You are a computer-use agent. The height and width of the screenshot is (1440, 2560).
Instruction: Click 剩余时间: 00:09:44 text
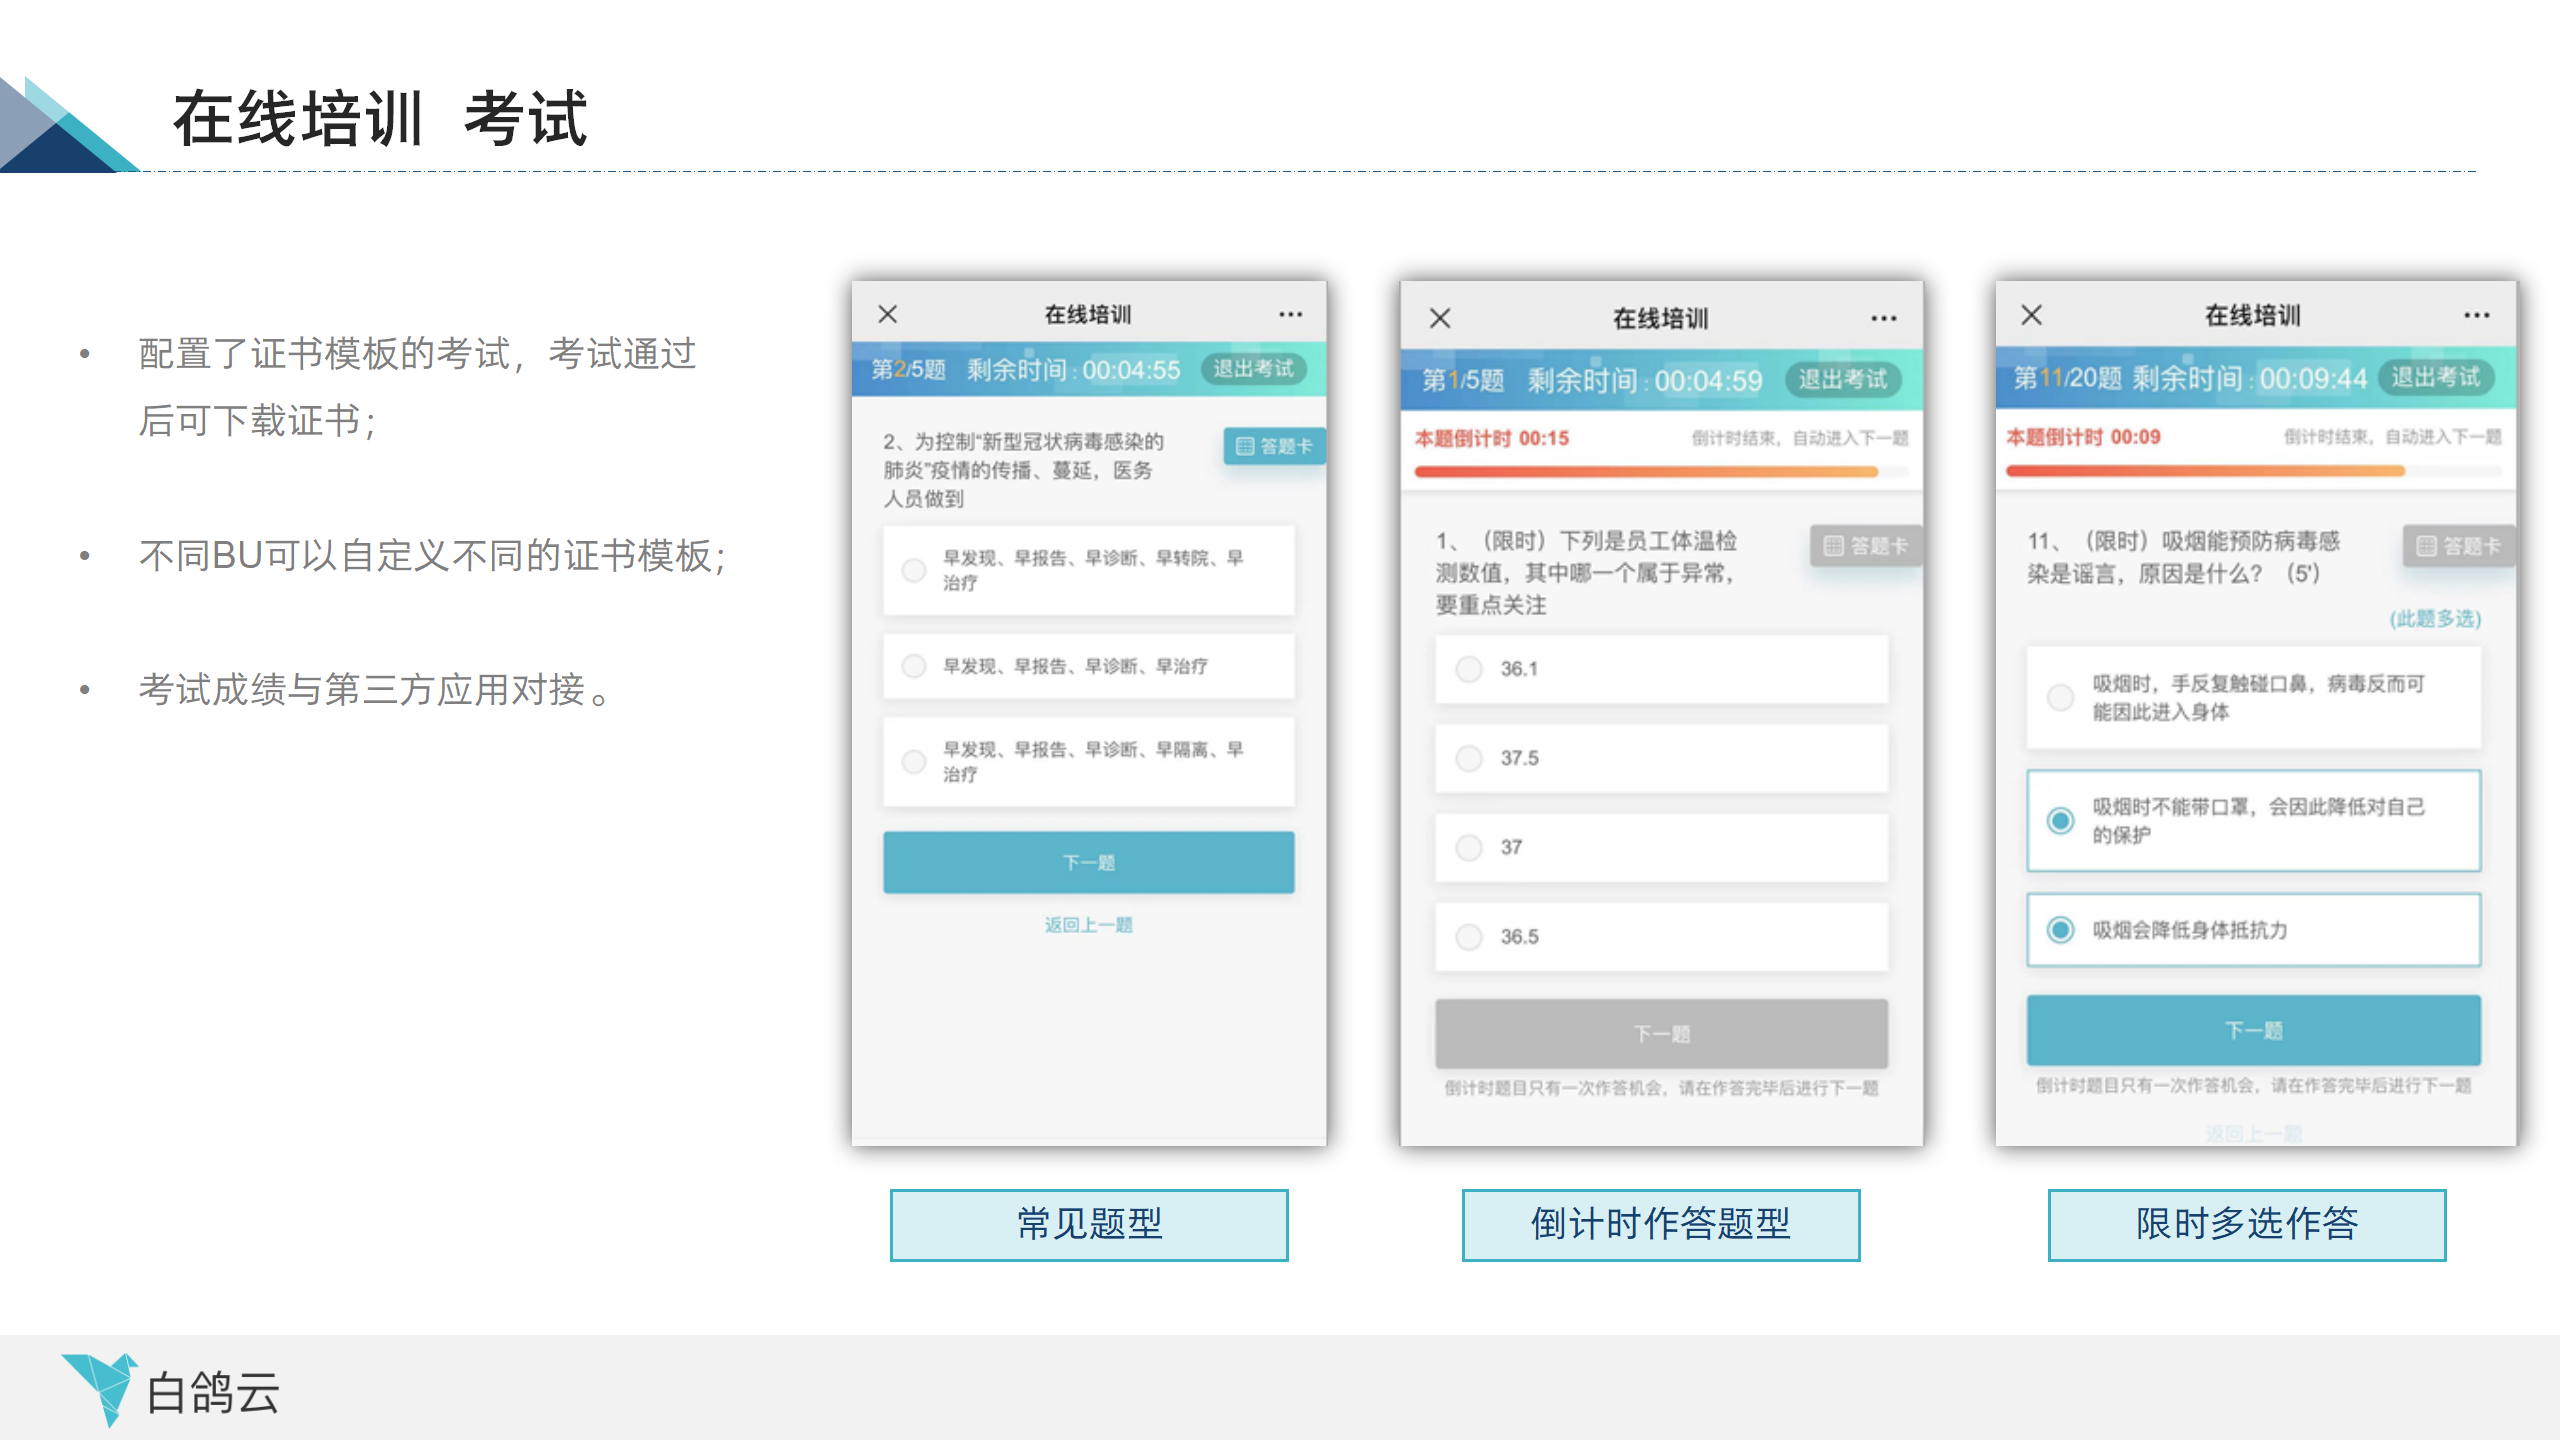coord(2250,378)
